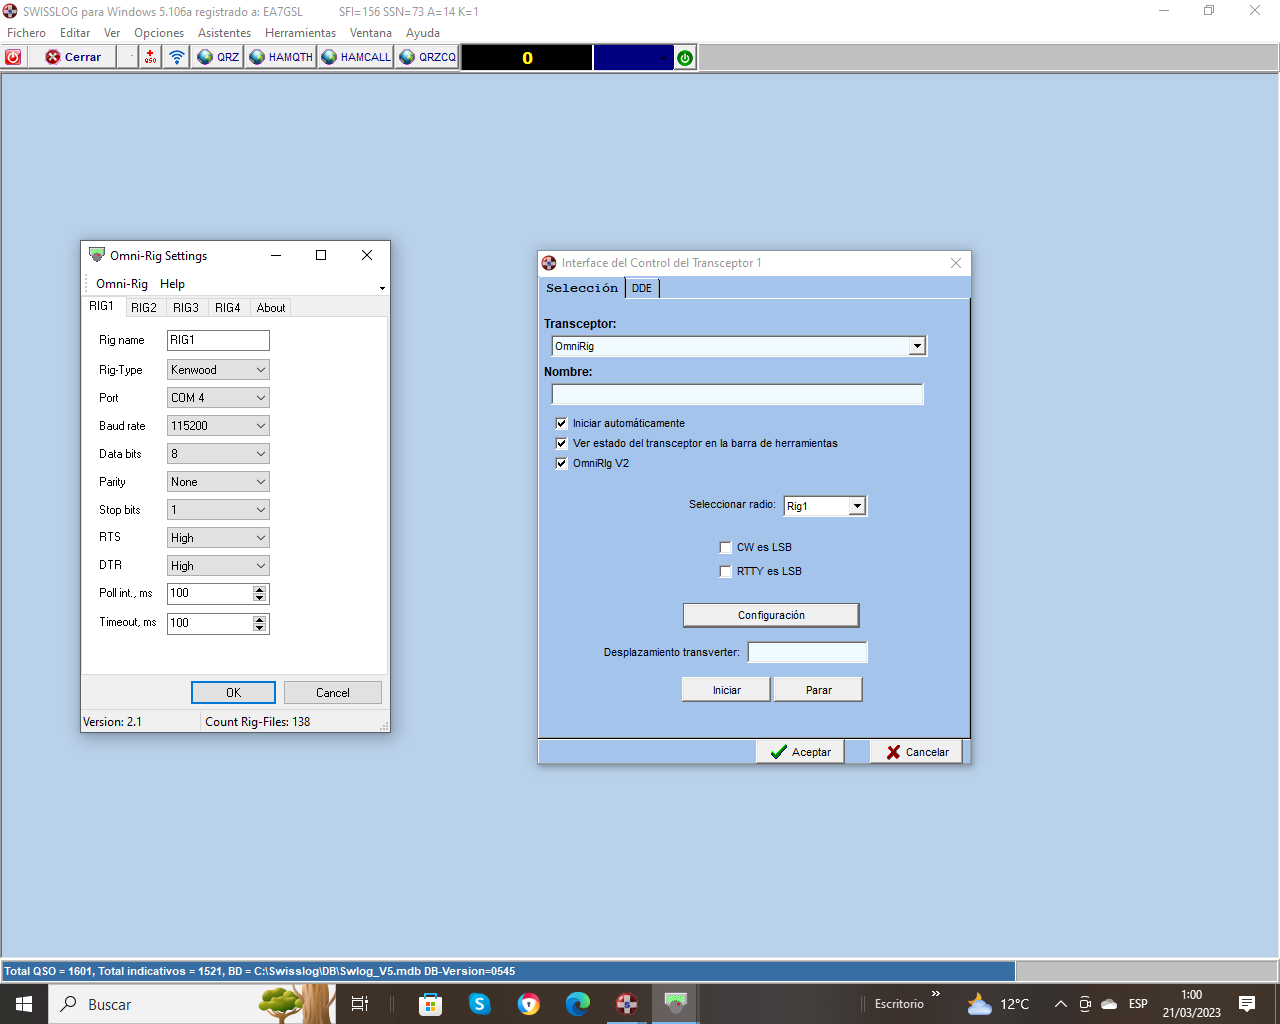Open the Asistentes menu
Screen dimensions: 1280x1024
coord(225,33)
